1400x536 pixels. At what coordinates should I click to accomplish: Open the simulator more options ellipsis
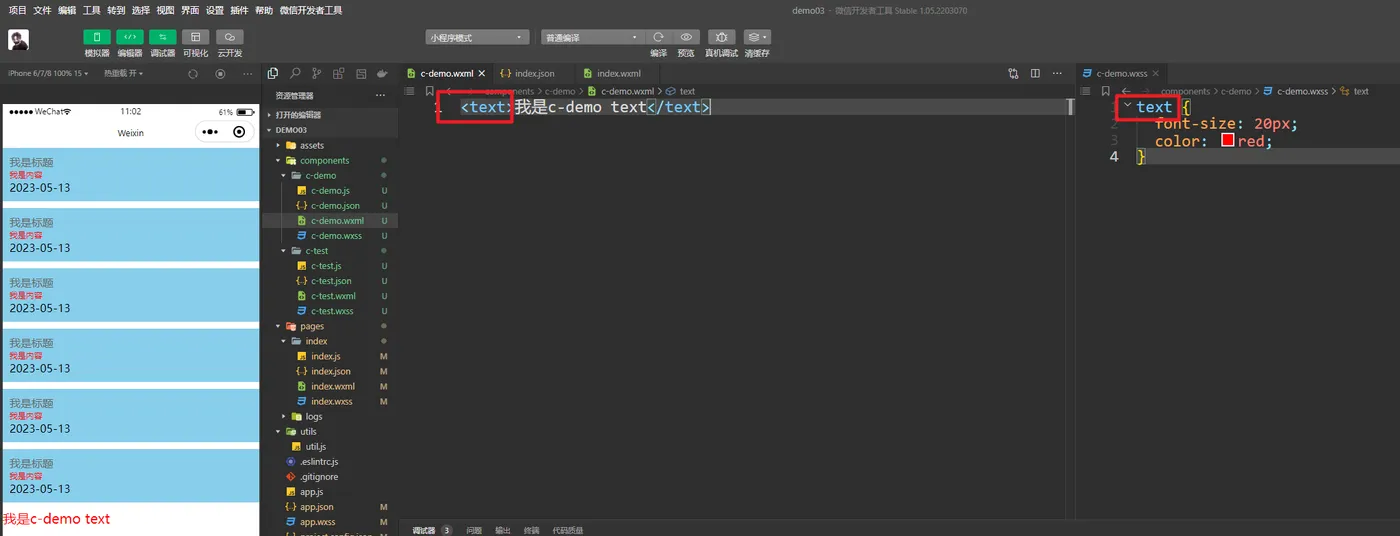click(x=248, y=73)
